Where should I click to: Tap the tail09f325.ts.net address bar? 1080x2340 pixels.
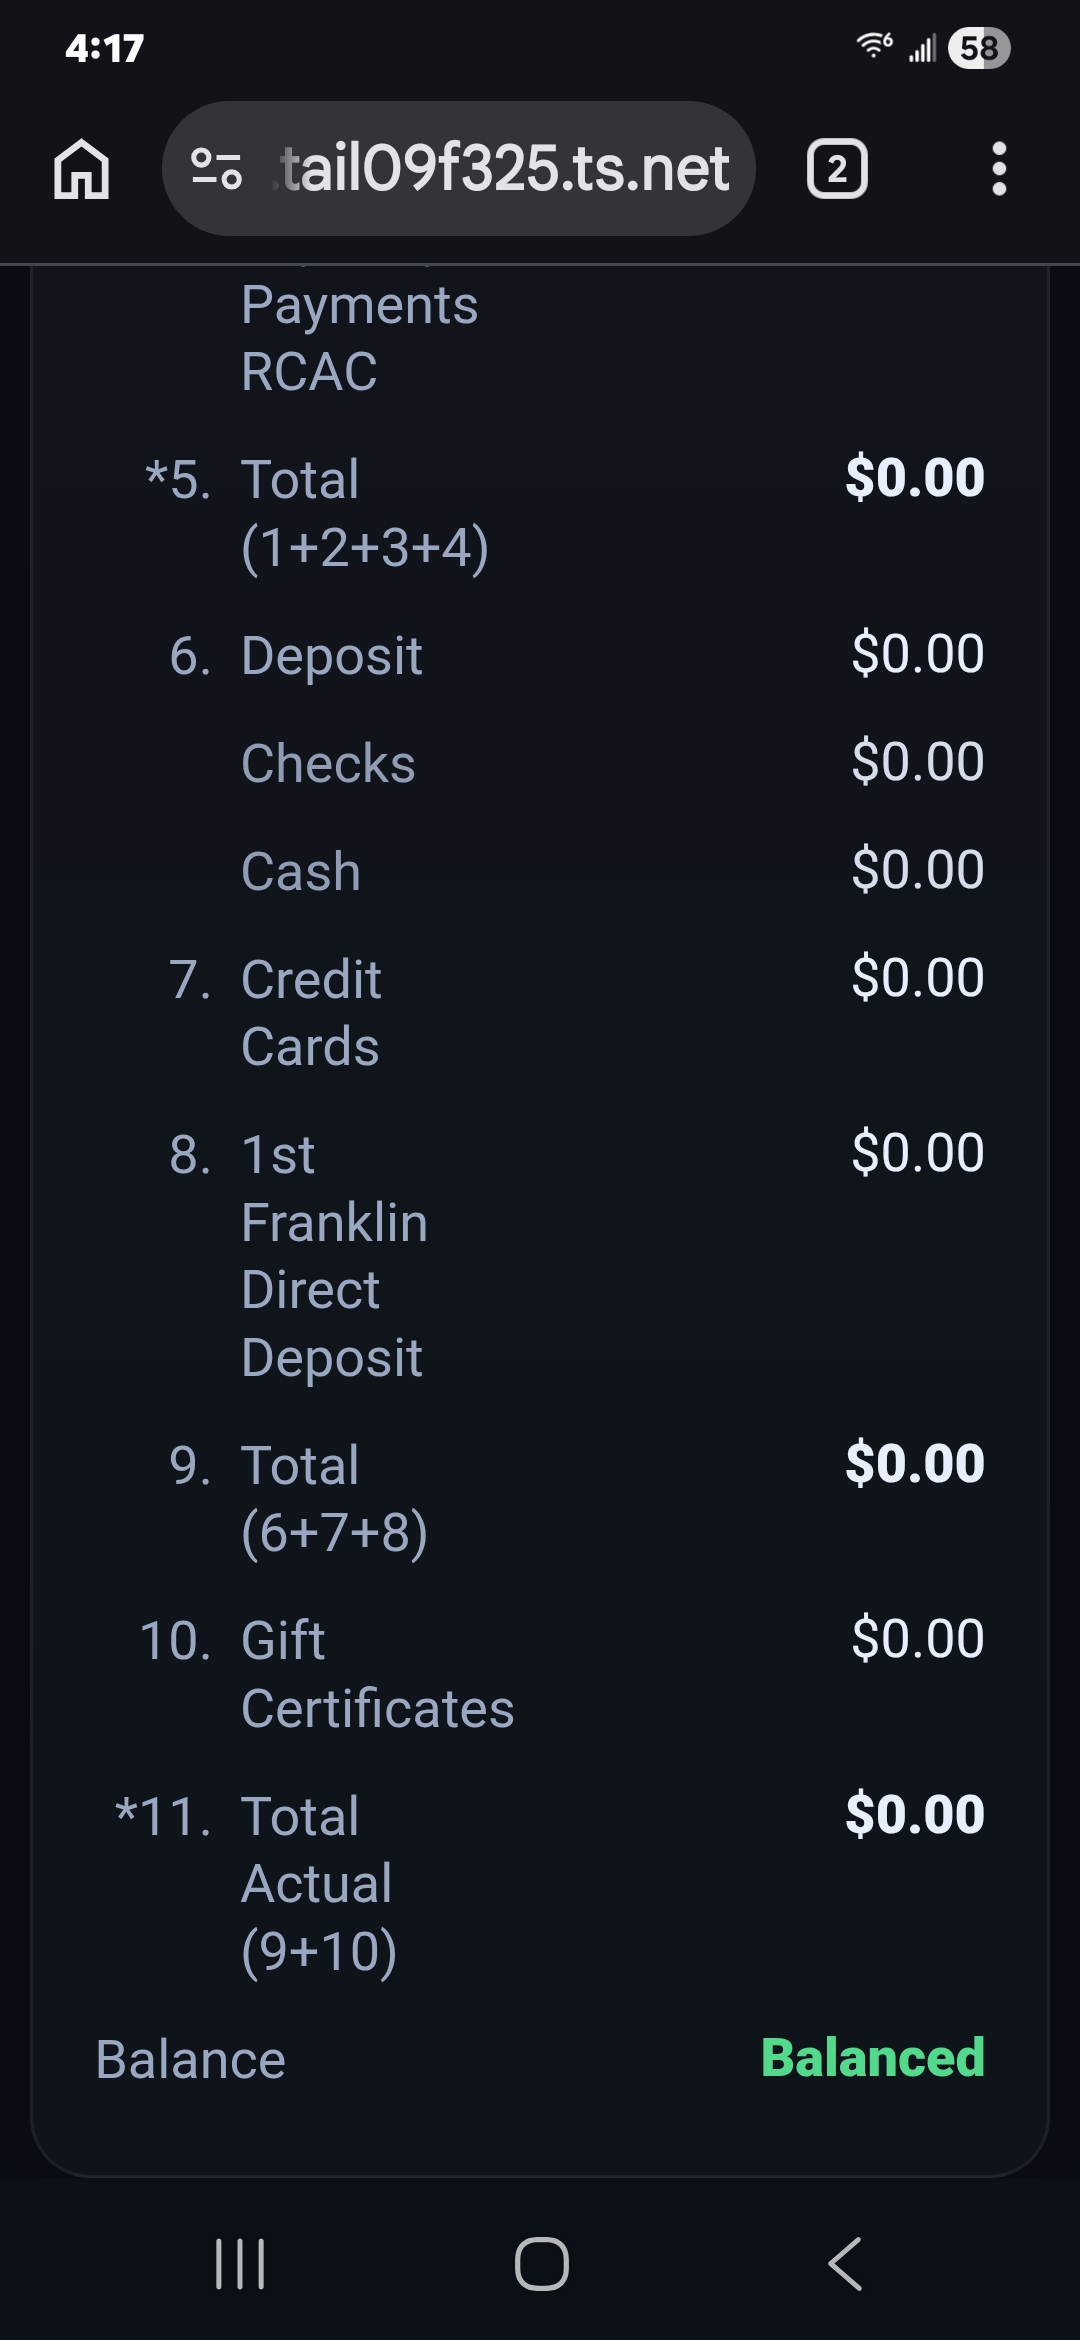505,169
